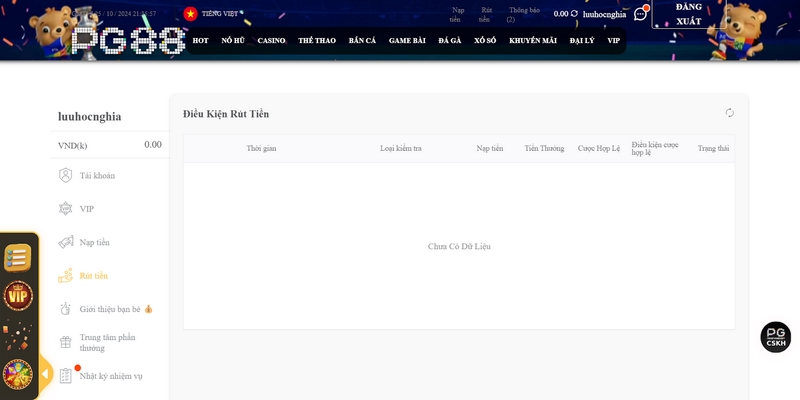Open the floating task list icon
Screen dimensions: 800x400
(x=18, y=257)
